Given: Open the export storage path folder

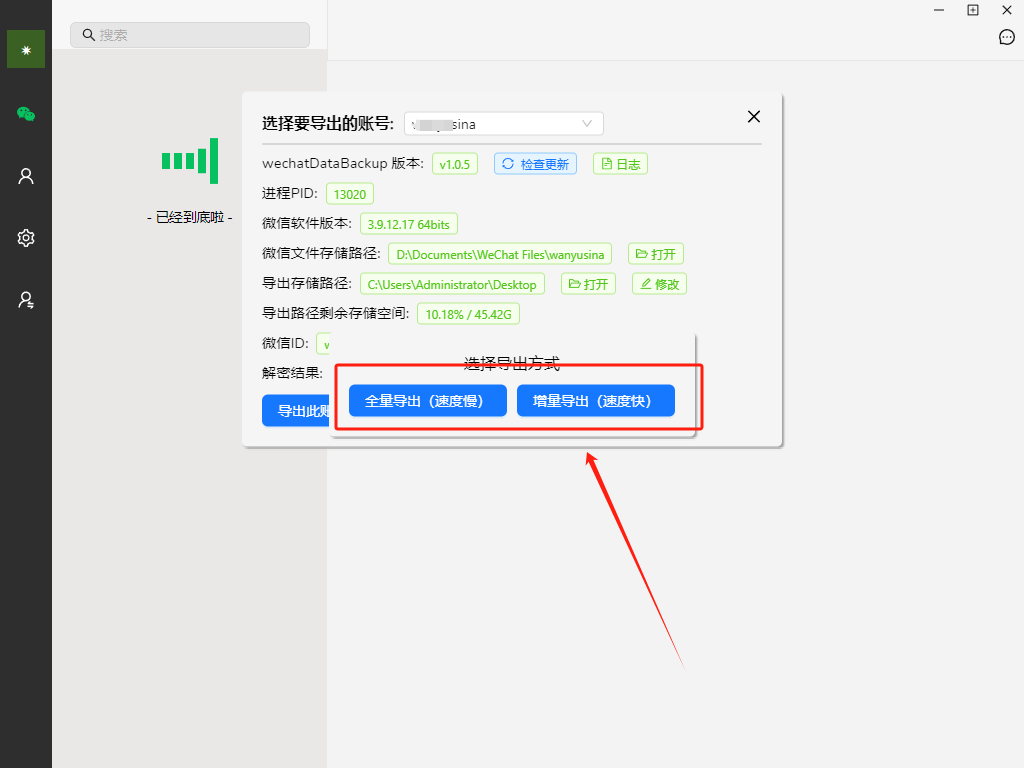Looking at the screenshot, I should [588, 284].
